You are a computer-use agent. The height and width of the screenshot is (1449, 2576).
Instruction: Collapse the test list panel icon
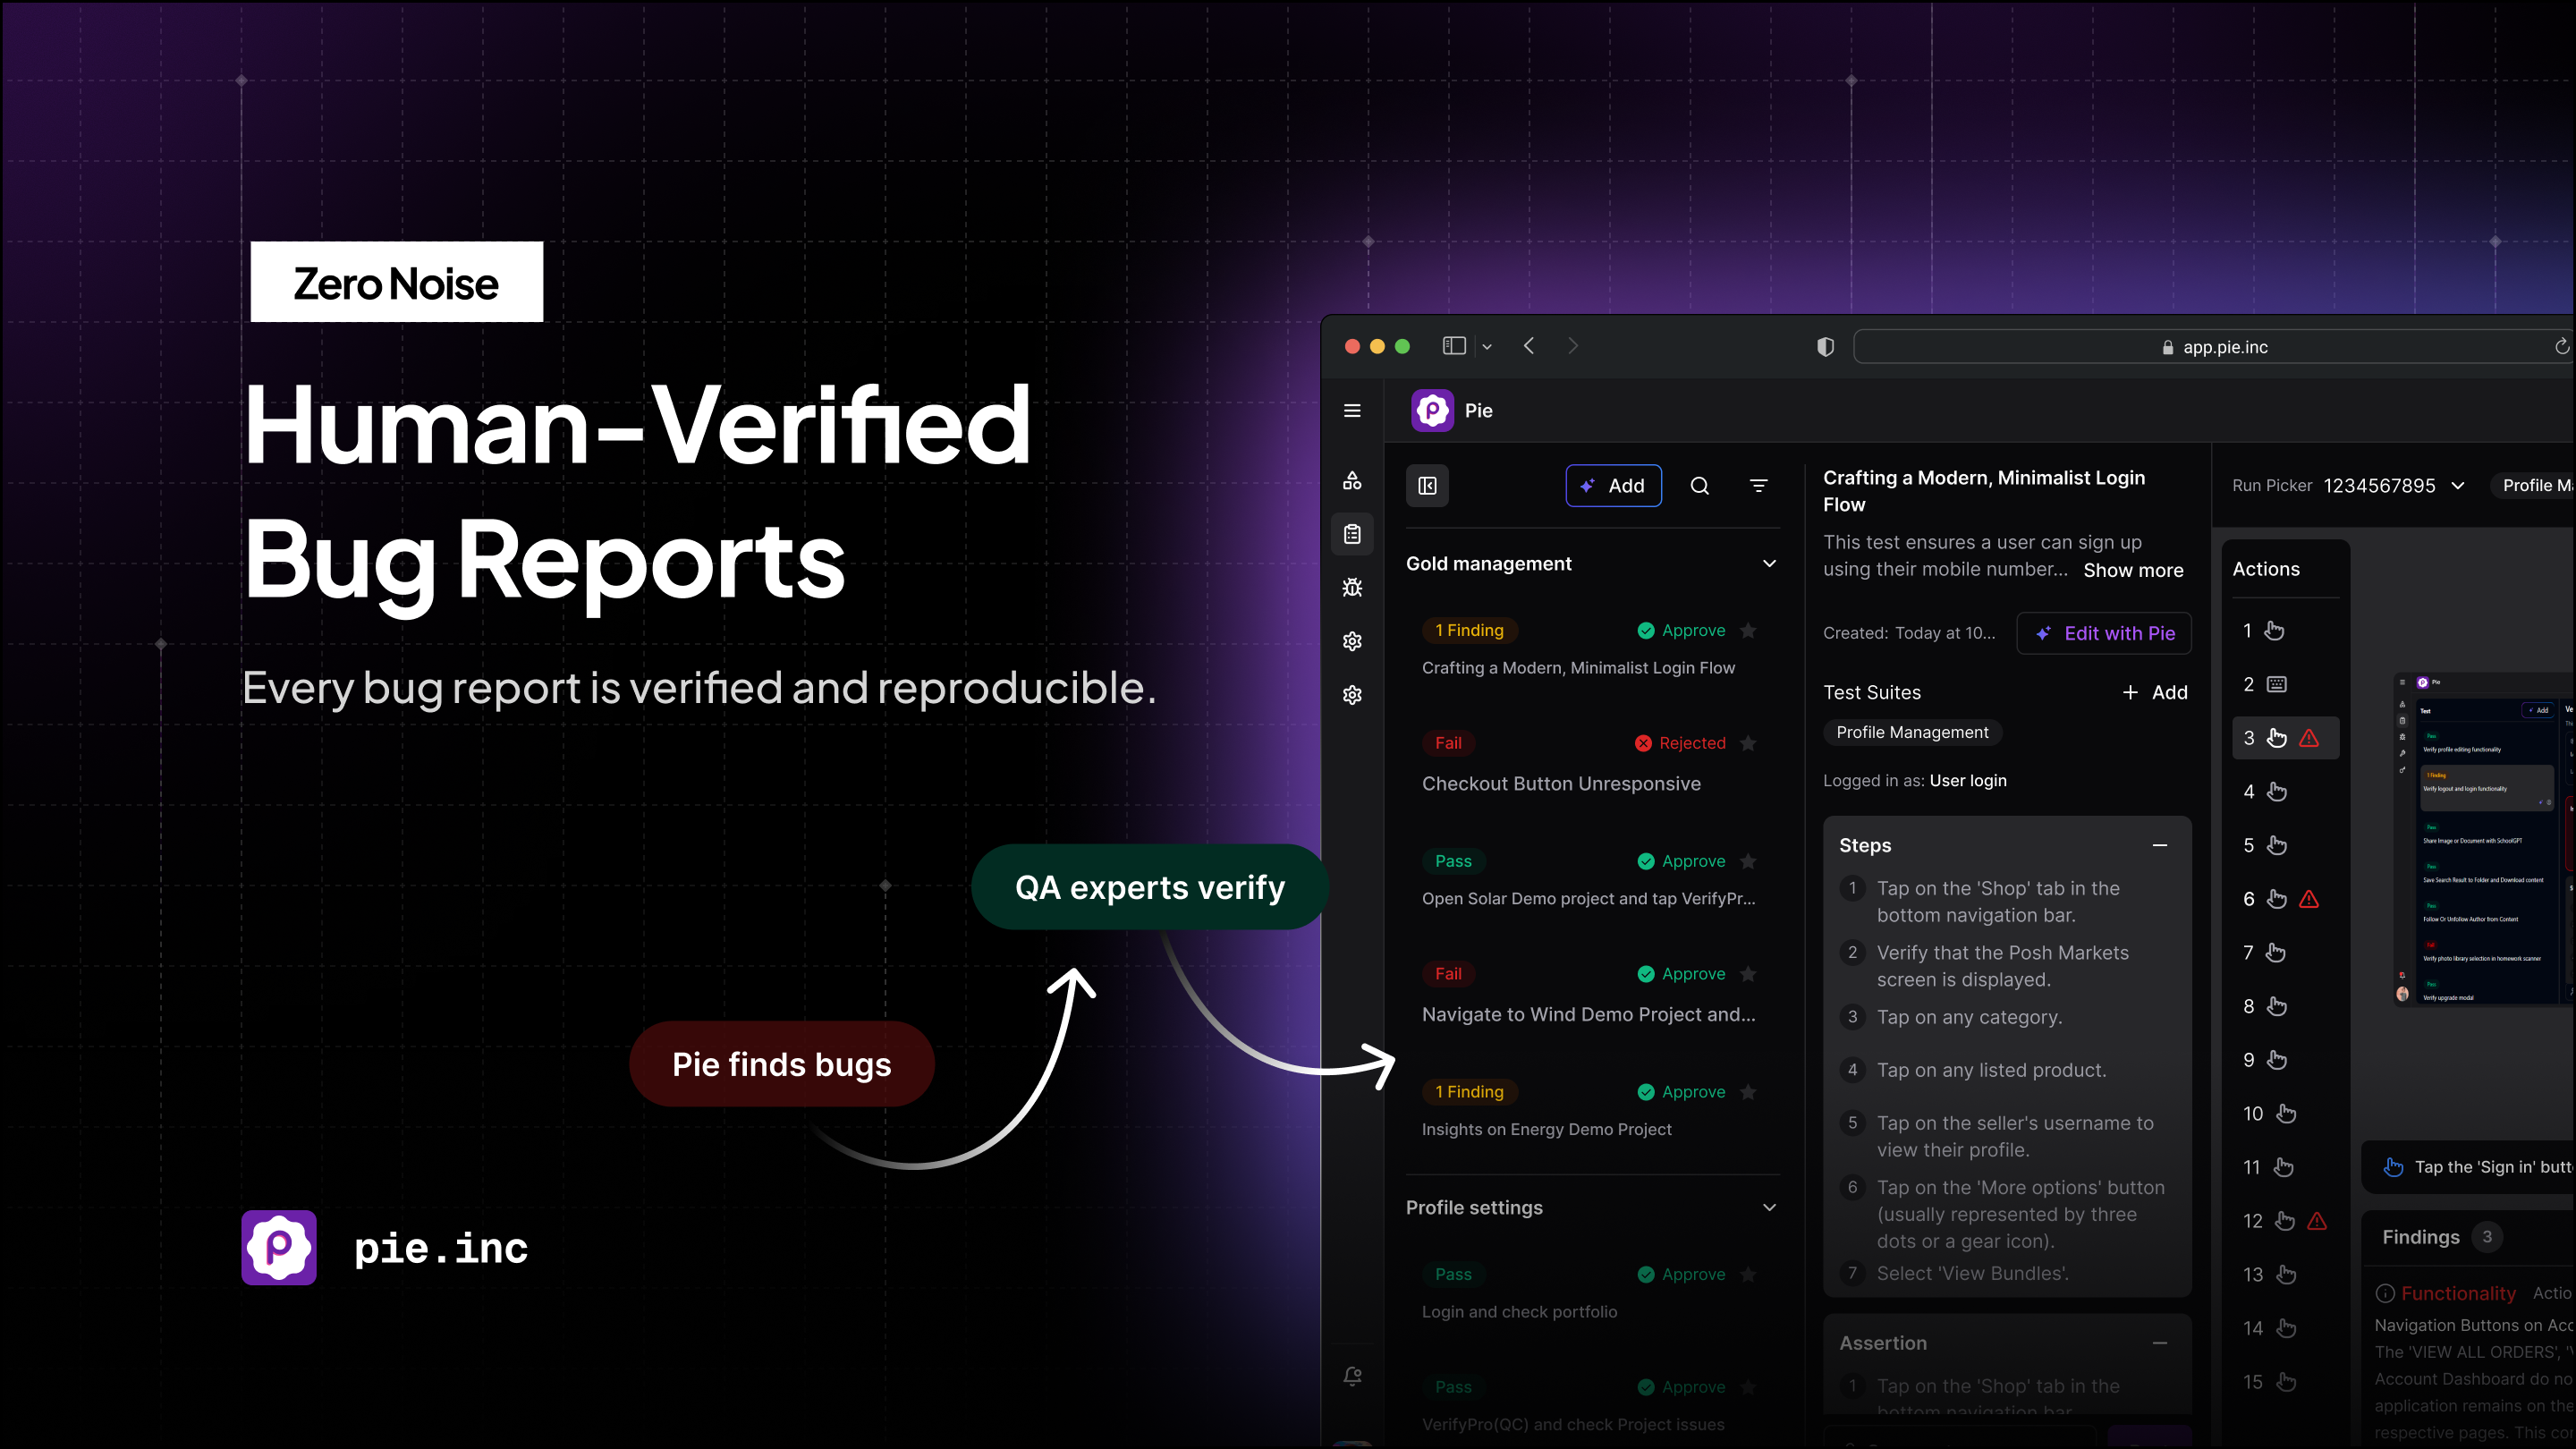point(1427,486)
